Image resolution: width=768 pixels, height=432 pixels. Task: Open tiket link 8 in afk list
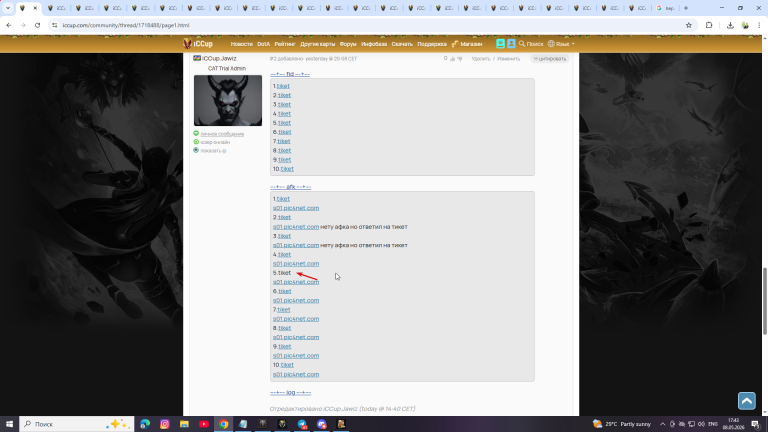[x=284, y=328]
